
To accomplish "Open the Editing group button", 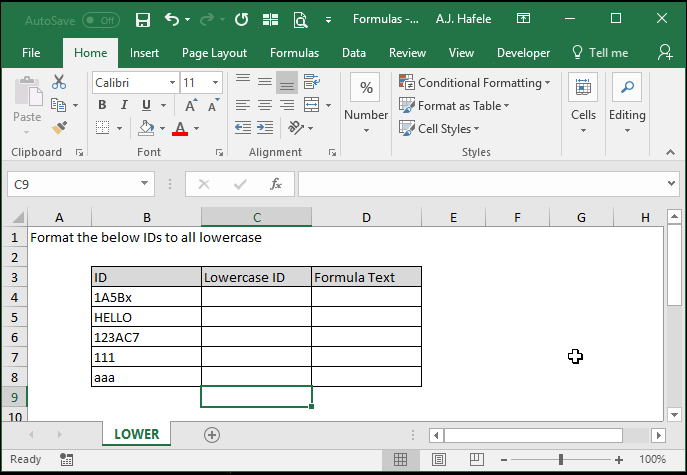I will pos(627,104).
